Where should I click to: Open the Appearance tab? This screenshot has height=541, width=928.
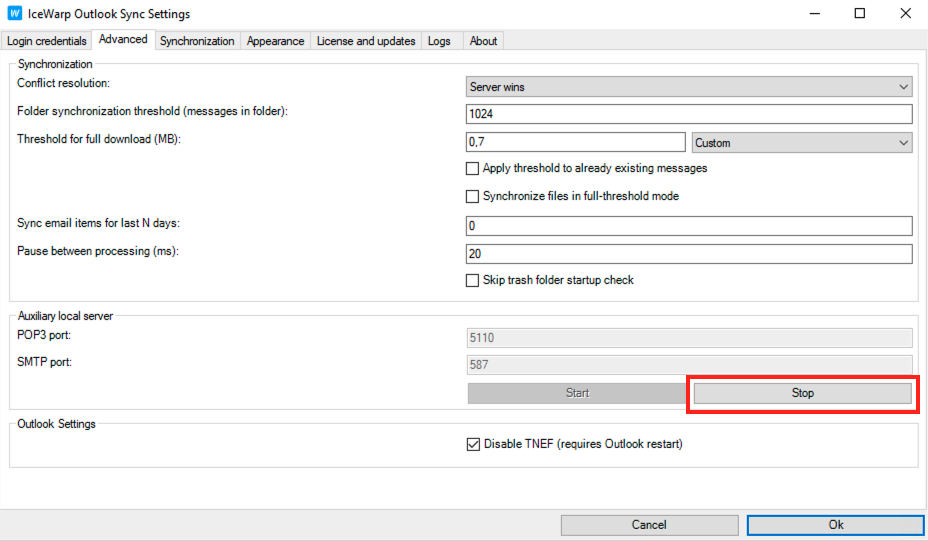[x=275, y=41]
